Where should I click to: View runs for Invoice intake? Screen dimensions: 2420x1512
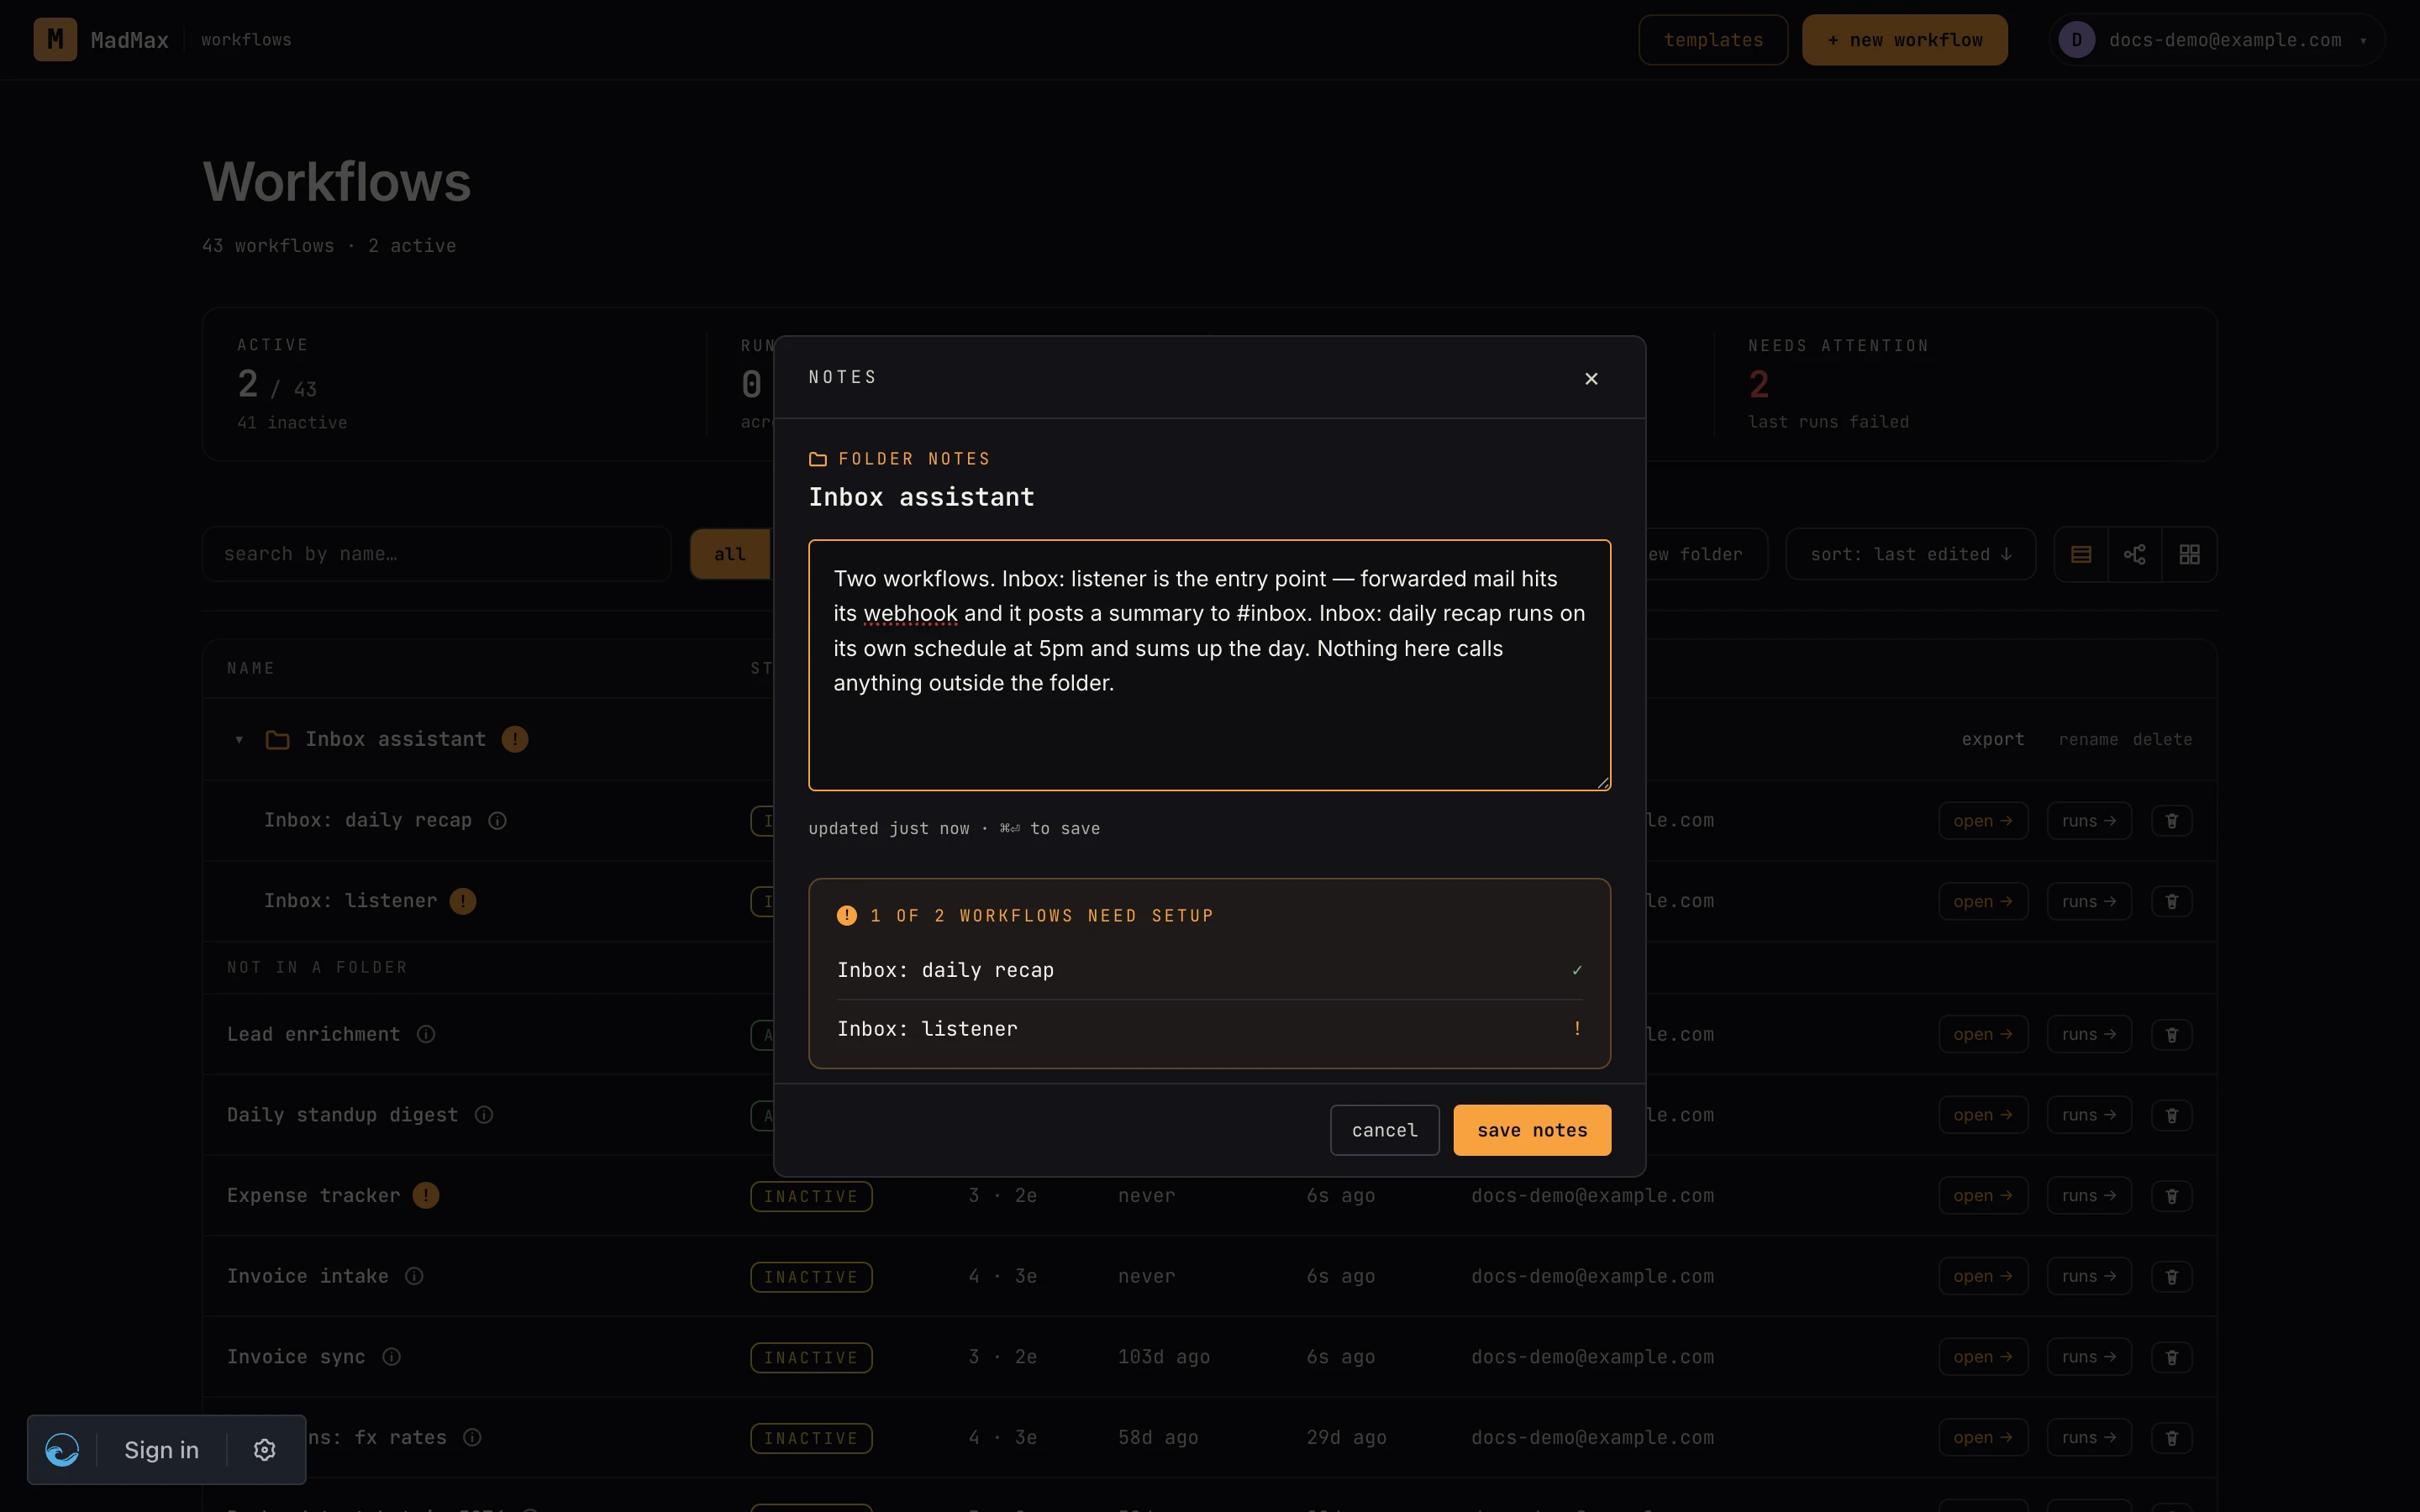pos(2088,1276)
